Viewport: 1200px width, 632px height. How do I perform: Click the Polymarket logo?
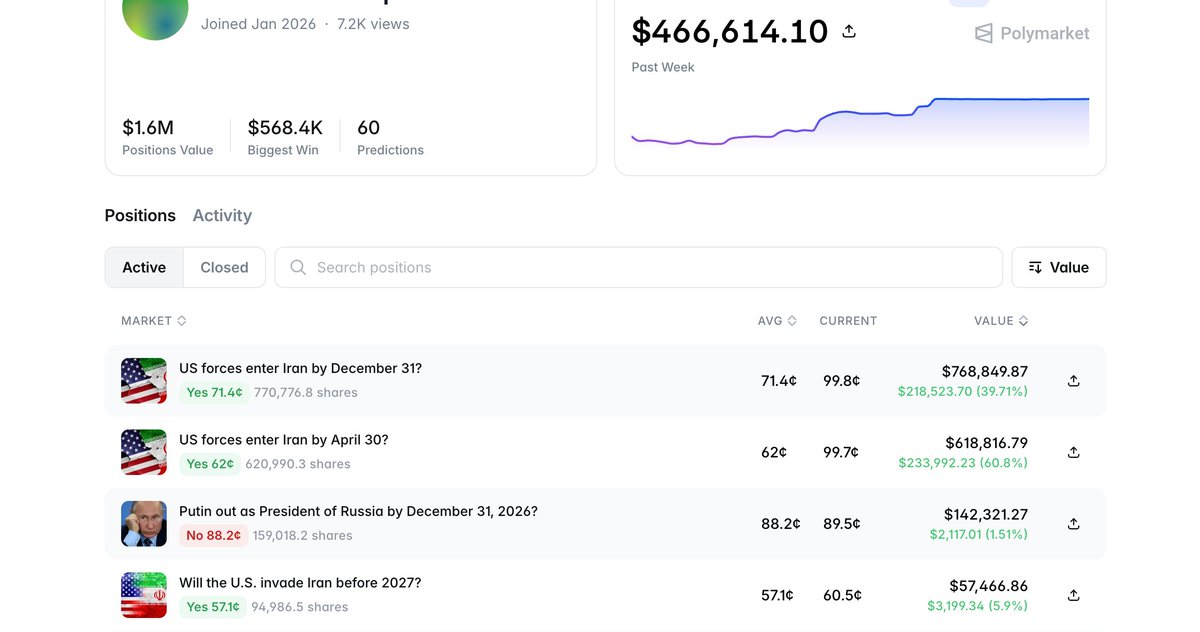(1032, 34)
